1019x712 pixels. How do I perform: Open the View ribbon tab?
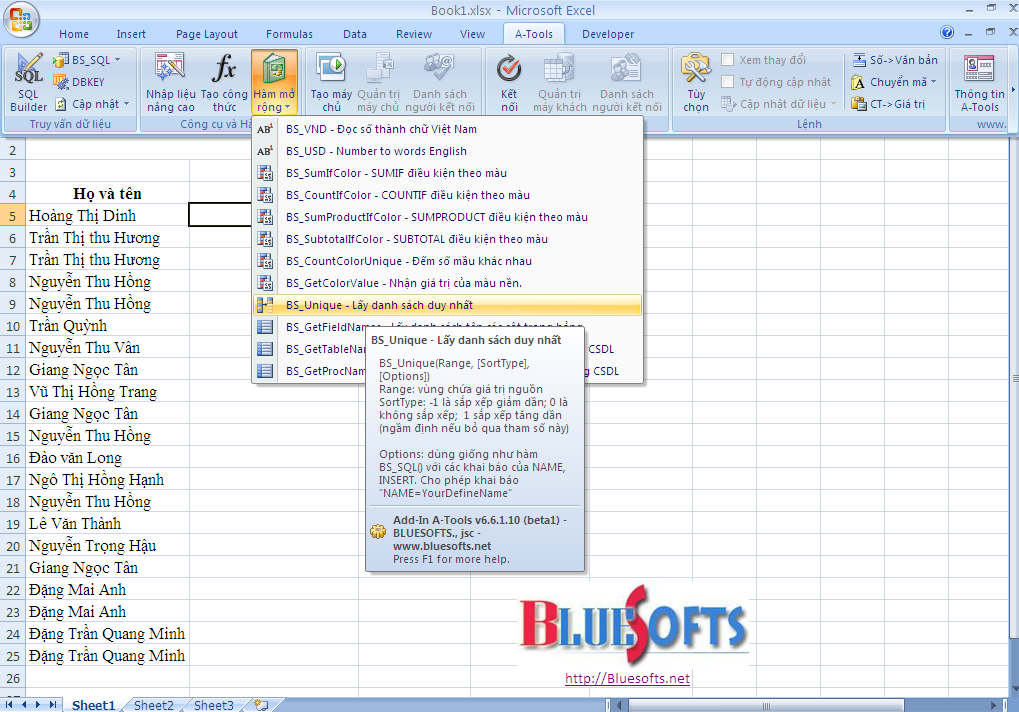472,34
